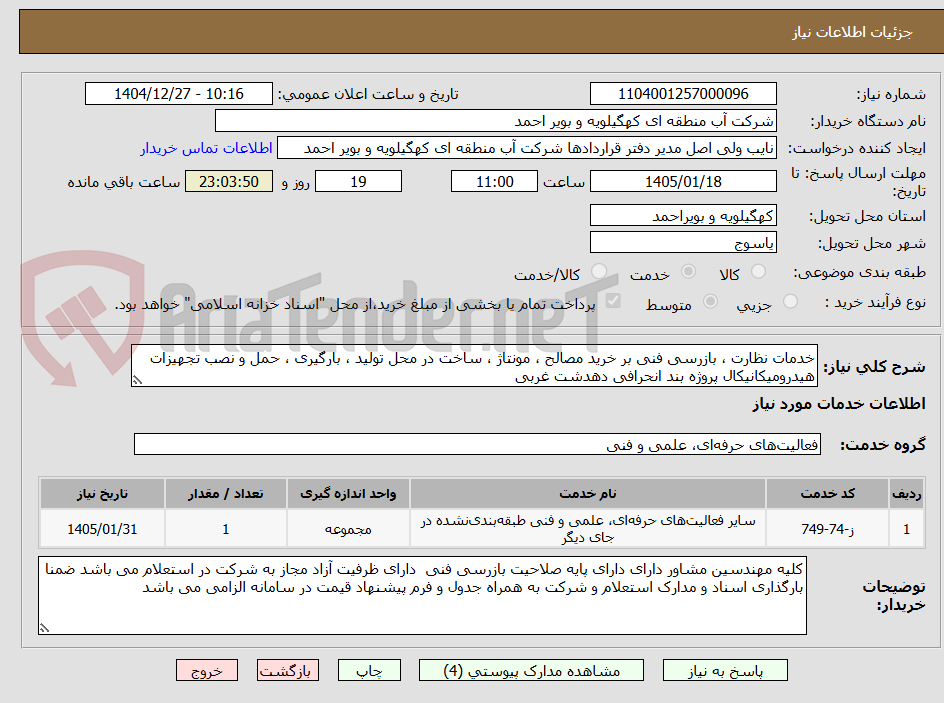
Task: Click the طبقه بندی موضوعی label
Action: (x=859, y=273)
